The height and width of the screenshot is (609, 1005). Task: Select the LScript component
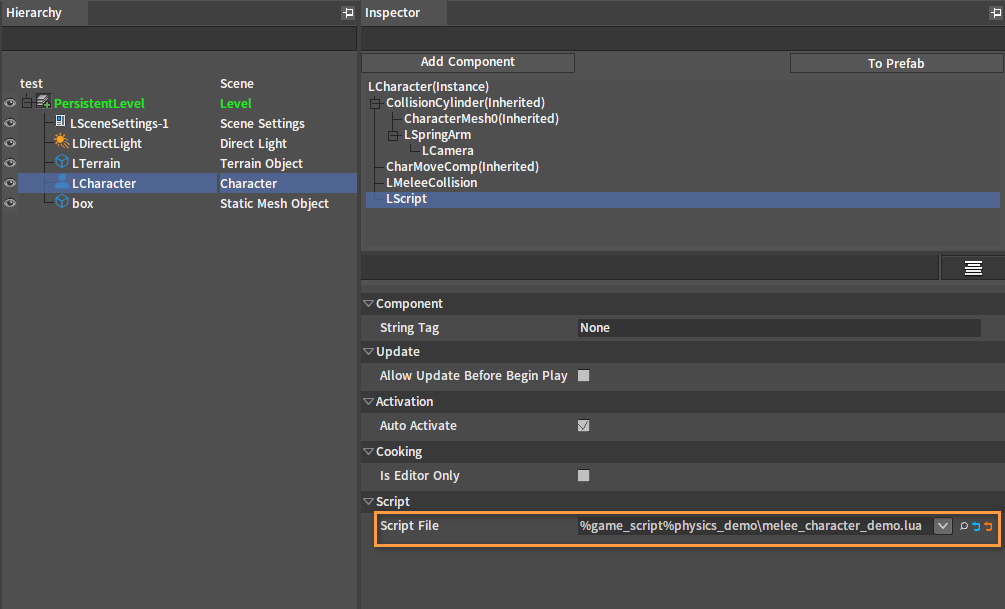click(406, 199)
